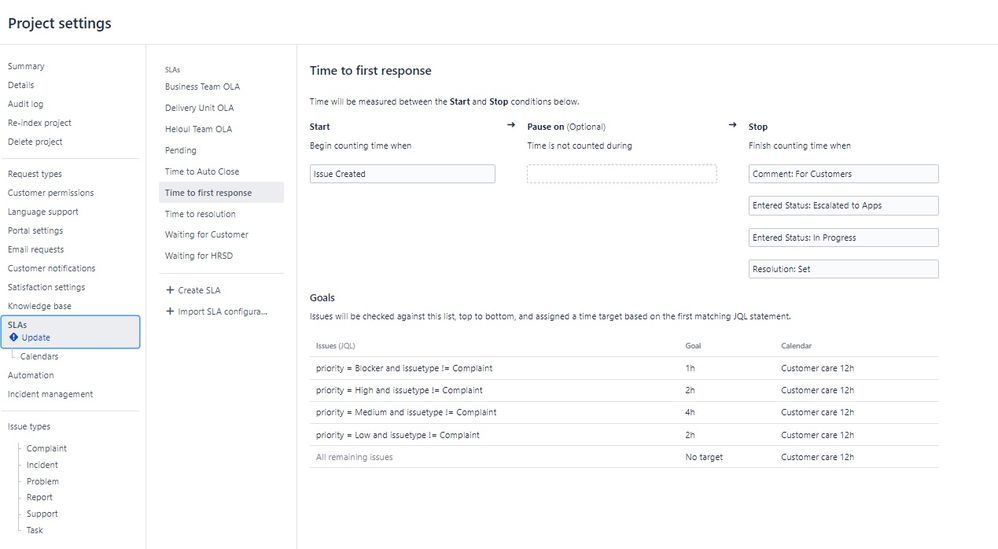Click the Issue Created start condition field
This screenshot has width=998, height=549.
point(402,174)
